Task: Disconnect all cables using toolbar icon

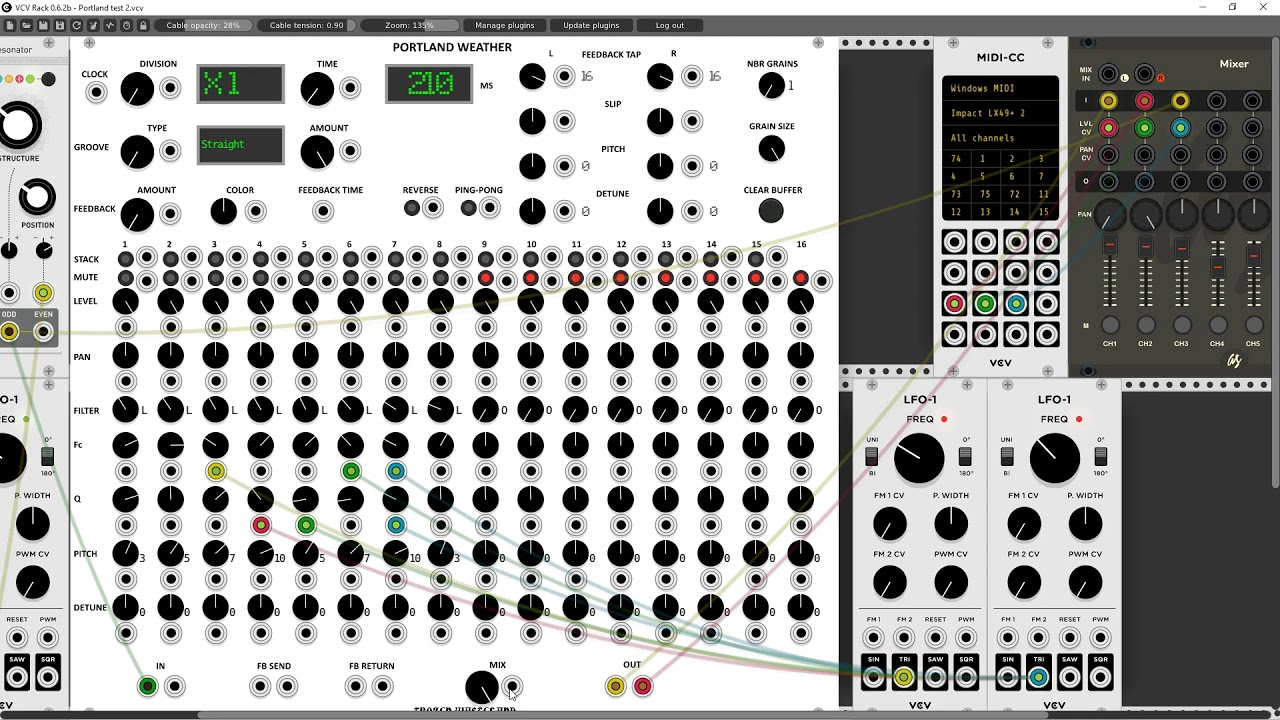Action: click(93, 25)
